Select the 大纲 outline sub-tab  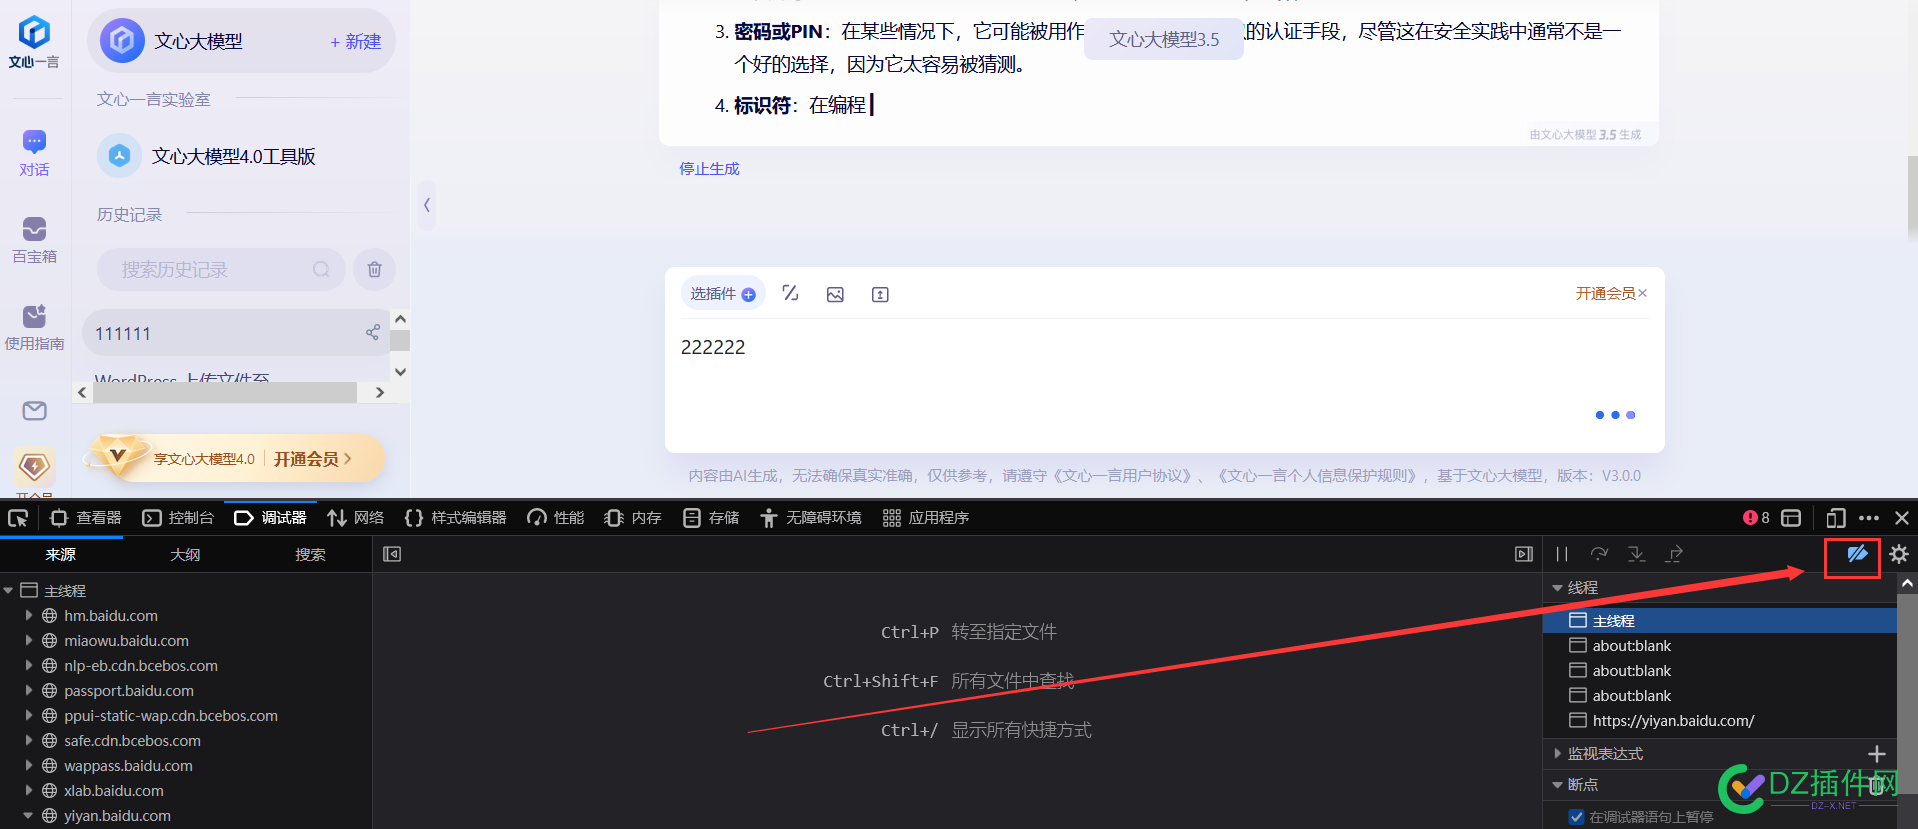click(x=185, y=555)
